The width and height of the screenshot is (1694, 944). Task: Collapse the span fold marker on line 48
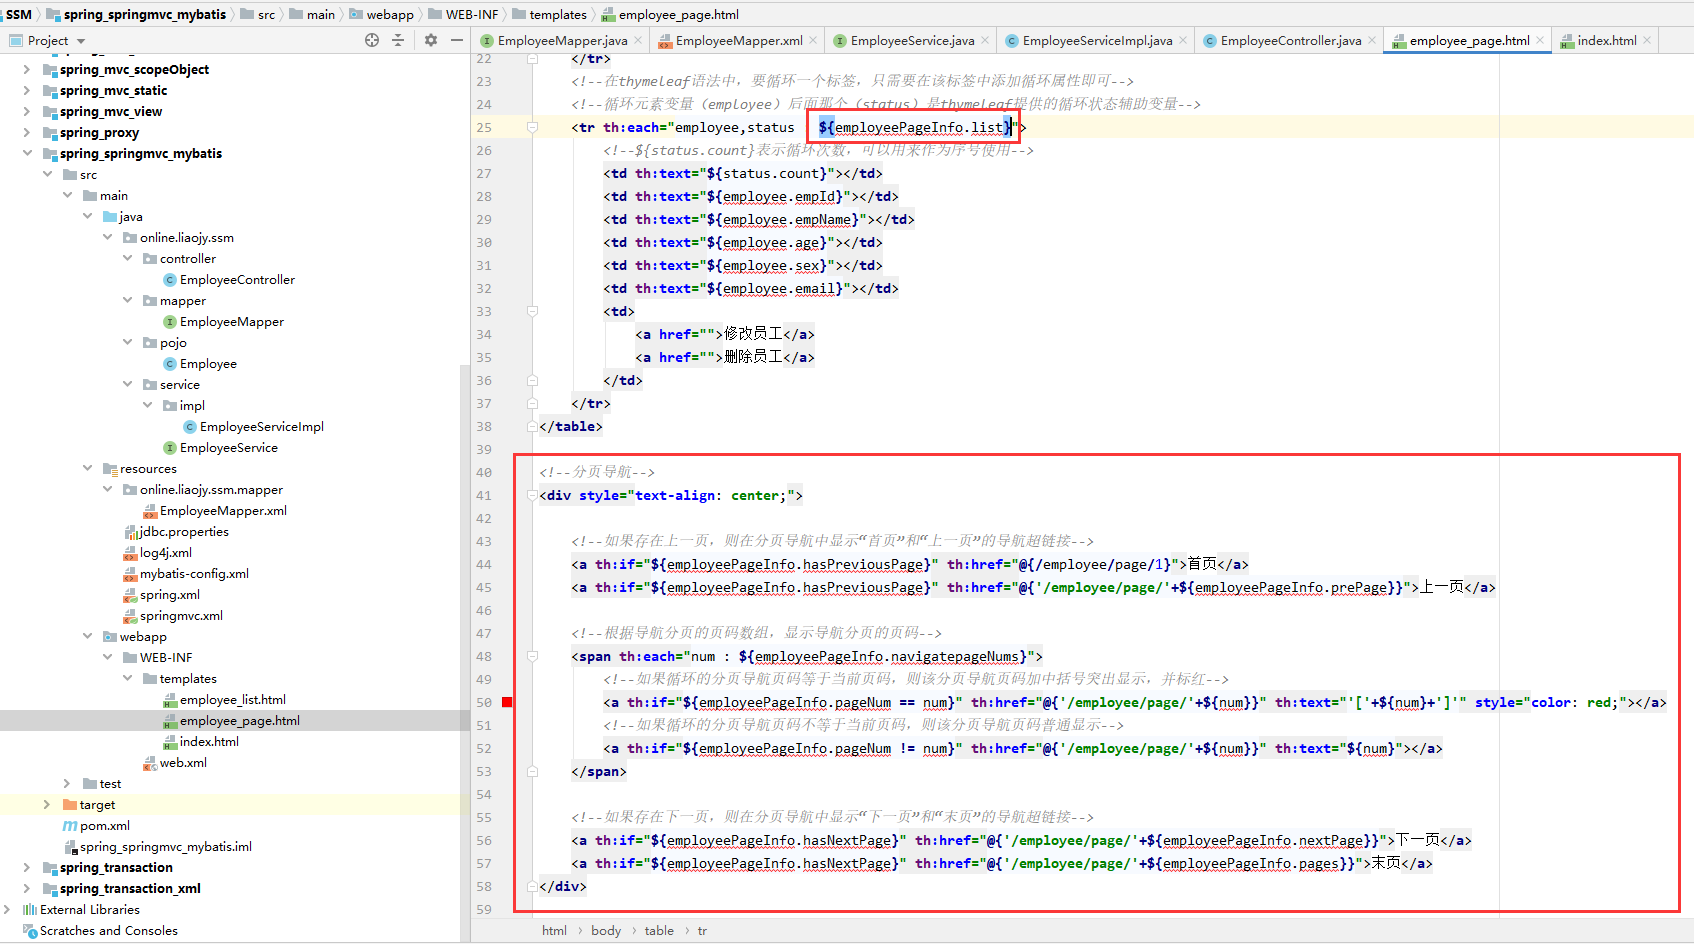[532, 656]
